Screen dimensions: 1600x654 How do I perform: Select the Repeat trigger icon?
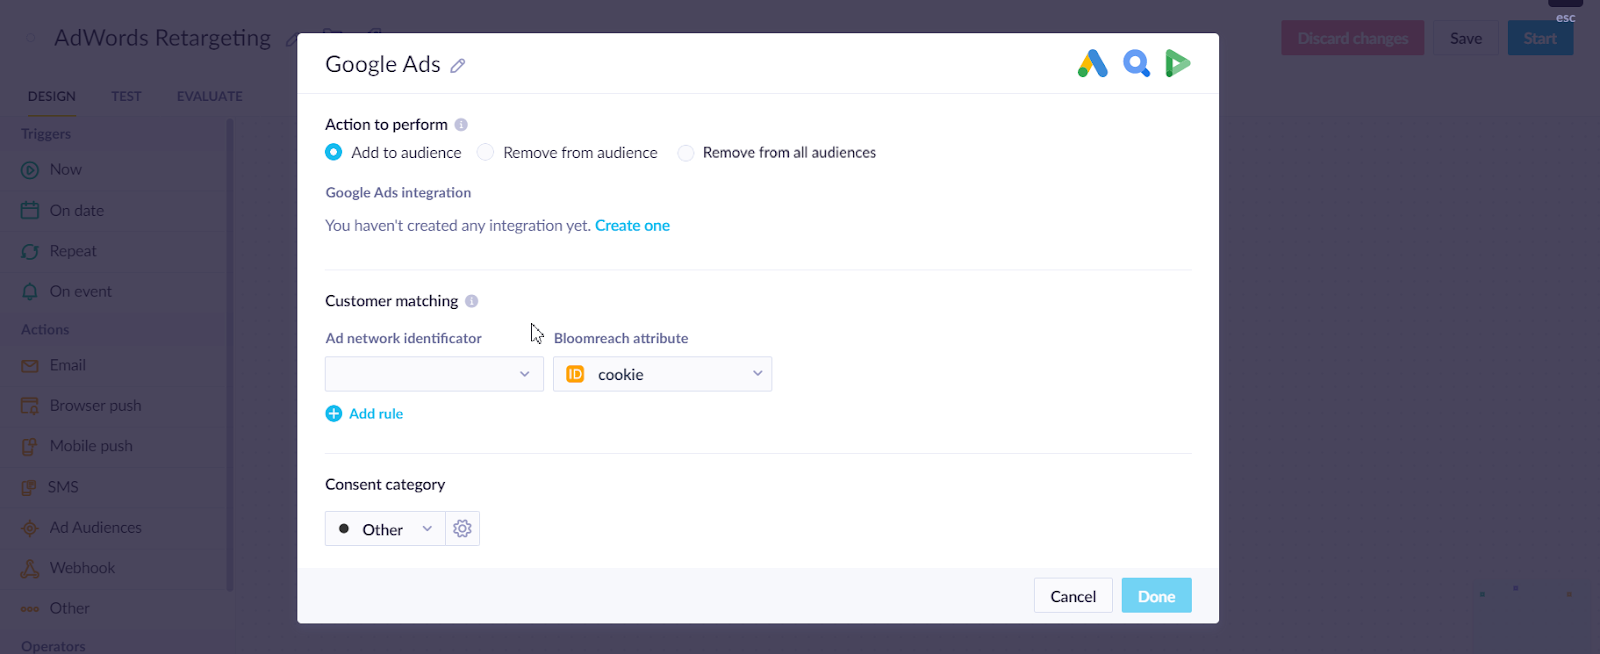tap(30, 252)
